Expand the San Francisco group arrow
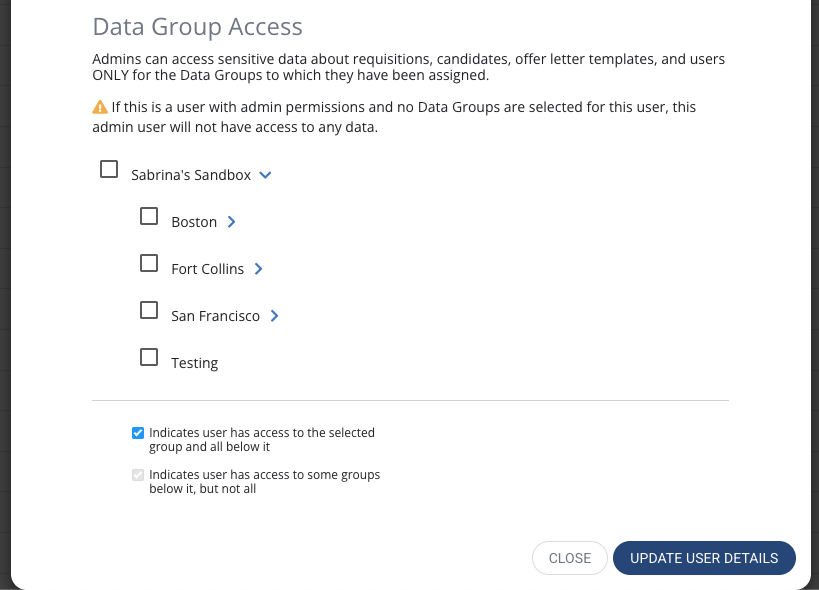 (x=274, y=316)
